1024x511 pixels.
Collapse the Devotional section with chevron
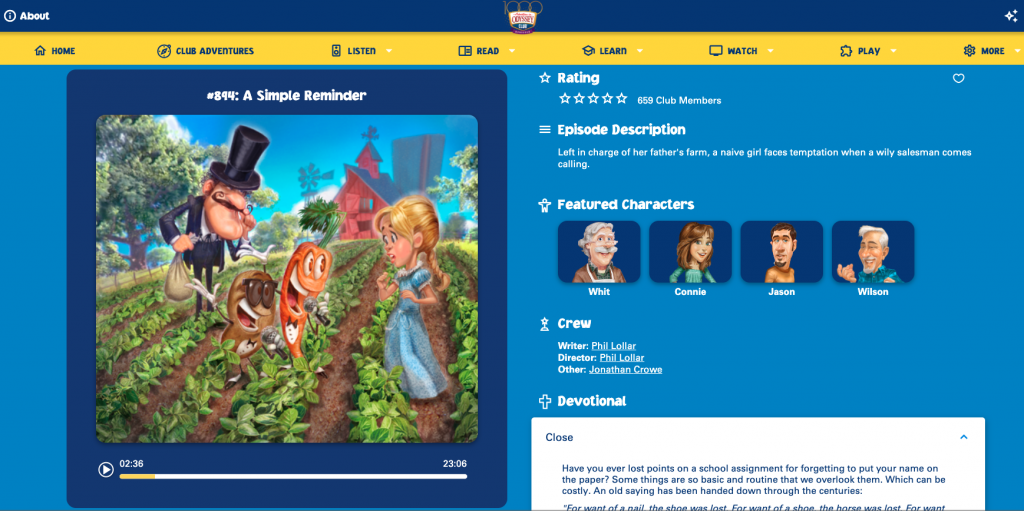click(963, 437)
